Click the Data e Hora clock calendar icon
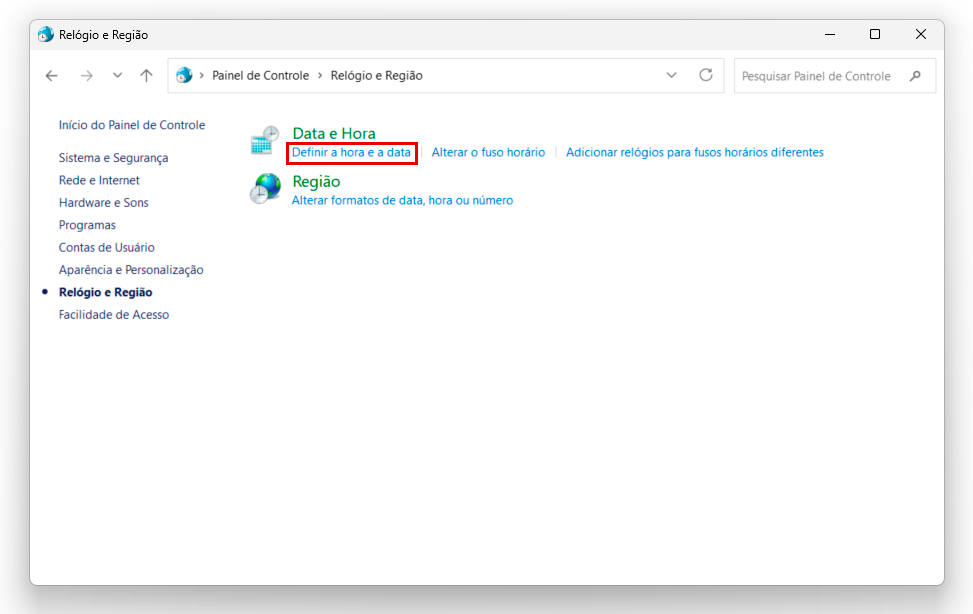Image resolution: width=973 pixels, height=614 pixels. 265,140
